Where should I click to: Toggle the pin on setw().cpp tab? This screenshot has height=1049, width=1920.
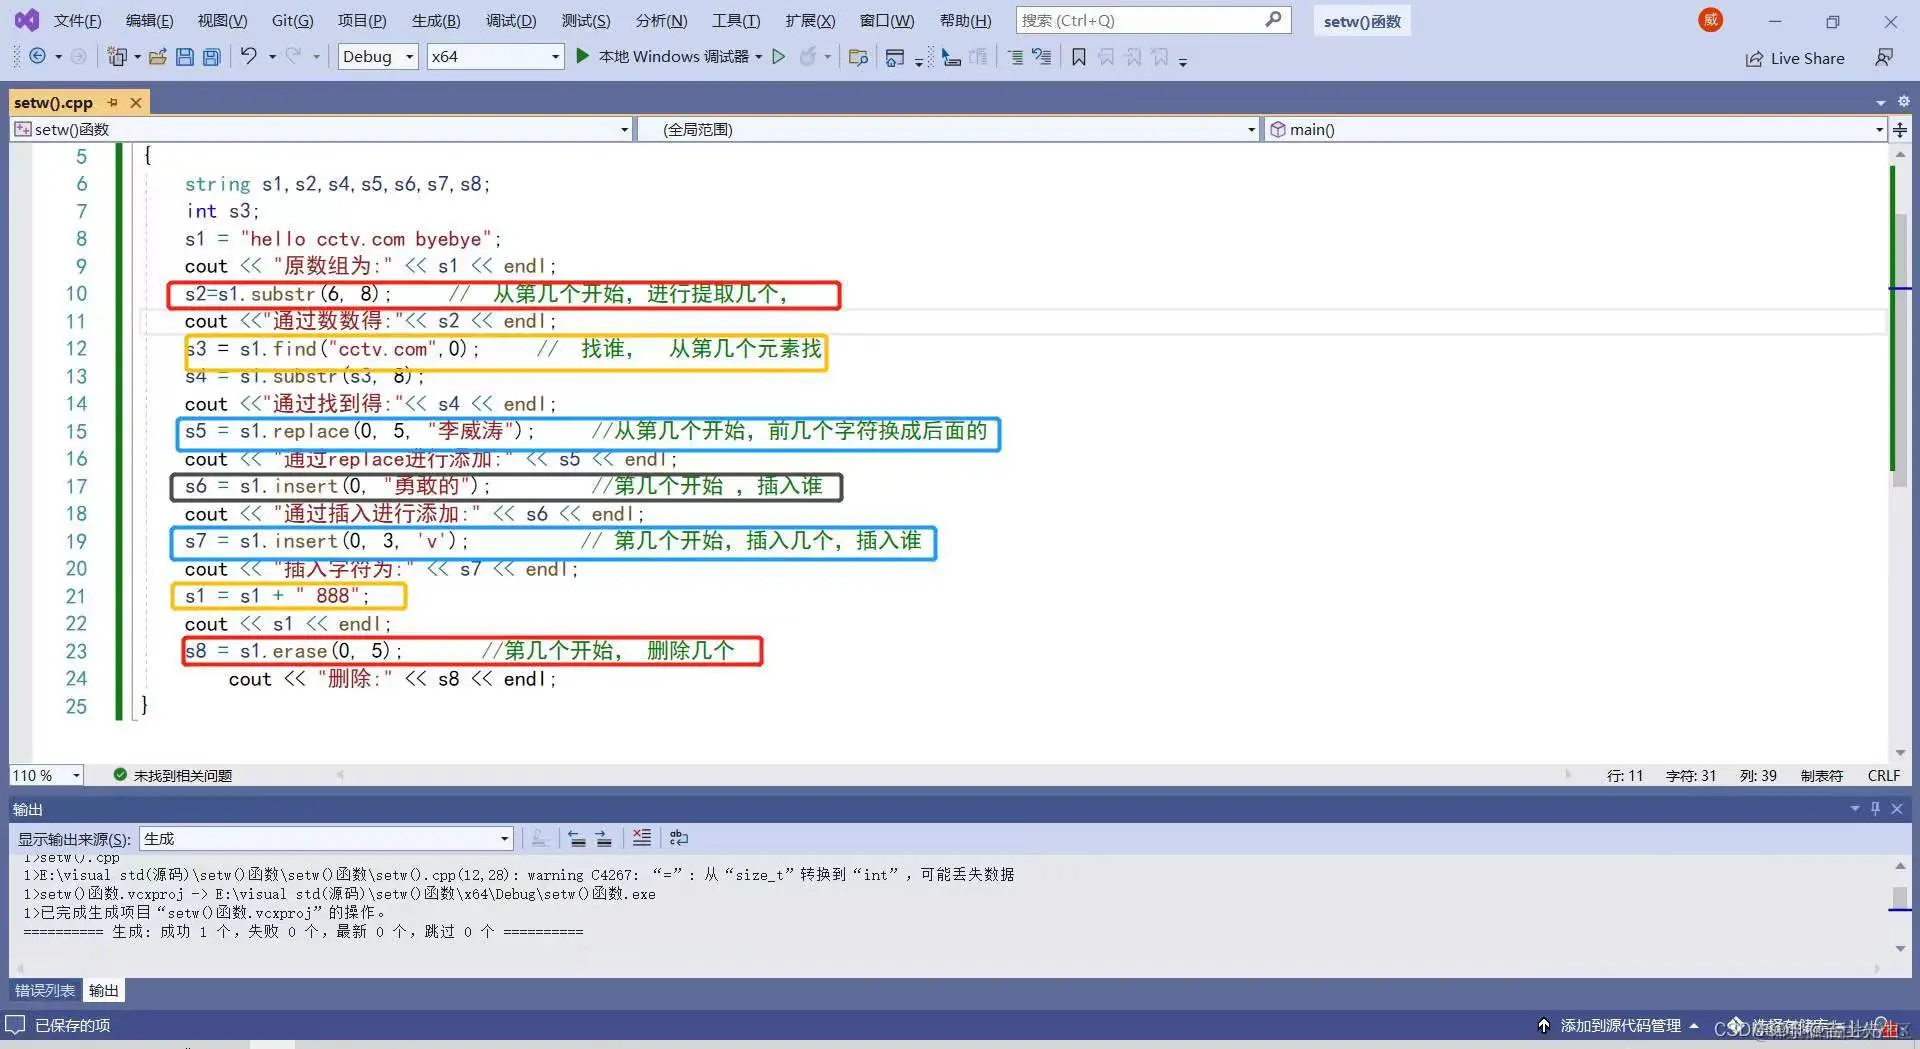(113, 102)
